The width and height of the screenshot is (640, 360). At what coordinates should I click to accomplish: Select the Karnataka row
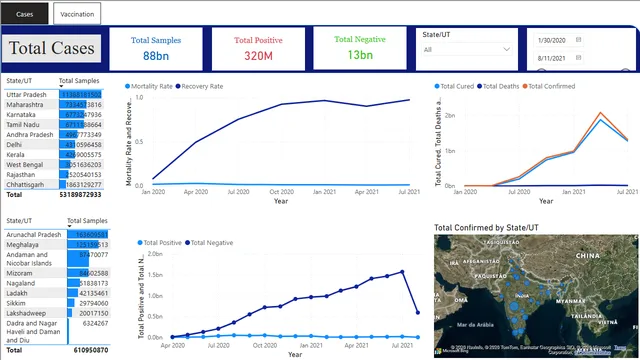point(54,115)
